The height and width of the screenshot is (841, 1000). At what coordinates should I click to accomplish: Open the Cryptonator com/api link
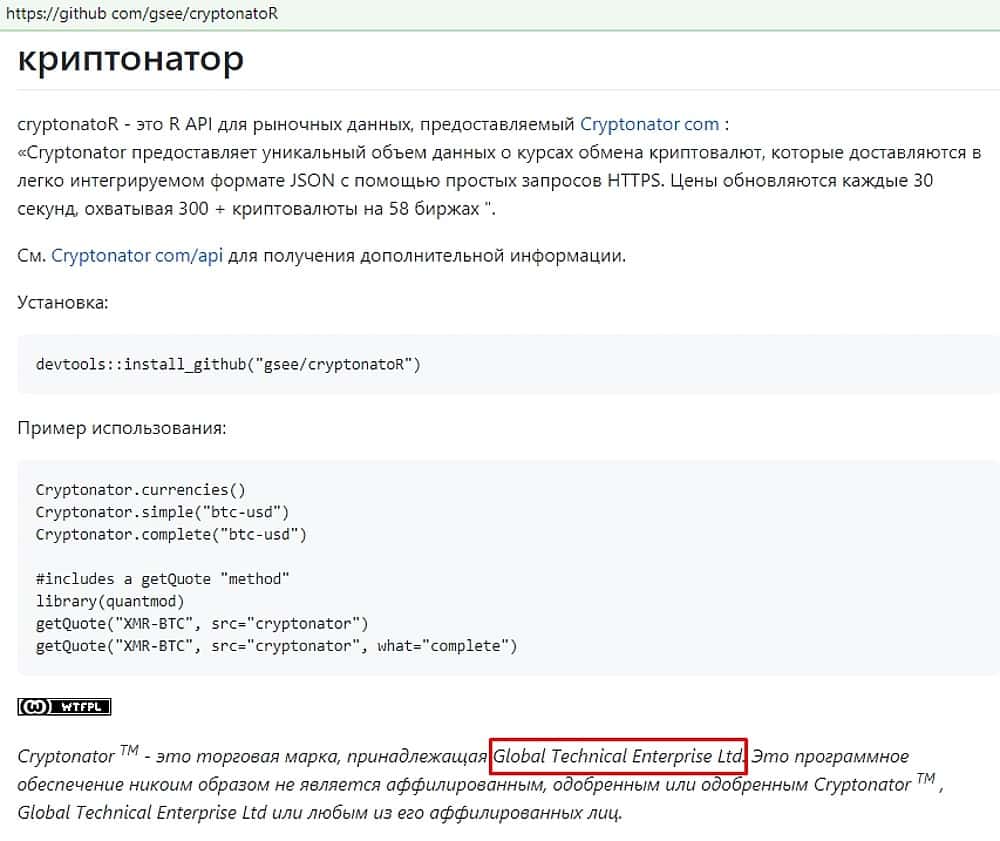[137, 255]
